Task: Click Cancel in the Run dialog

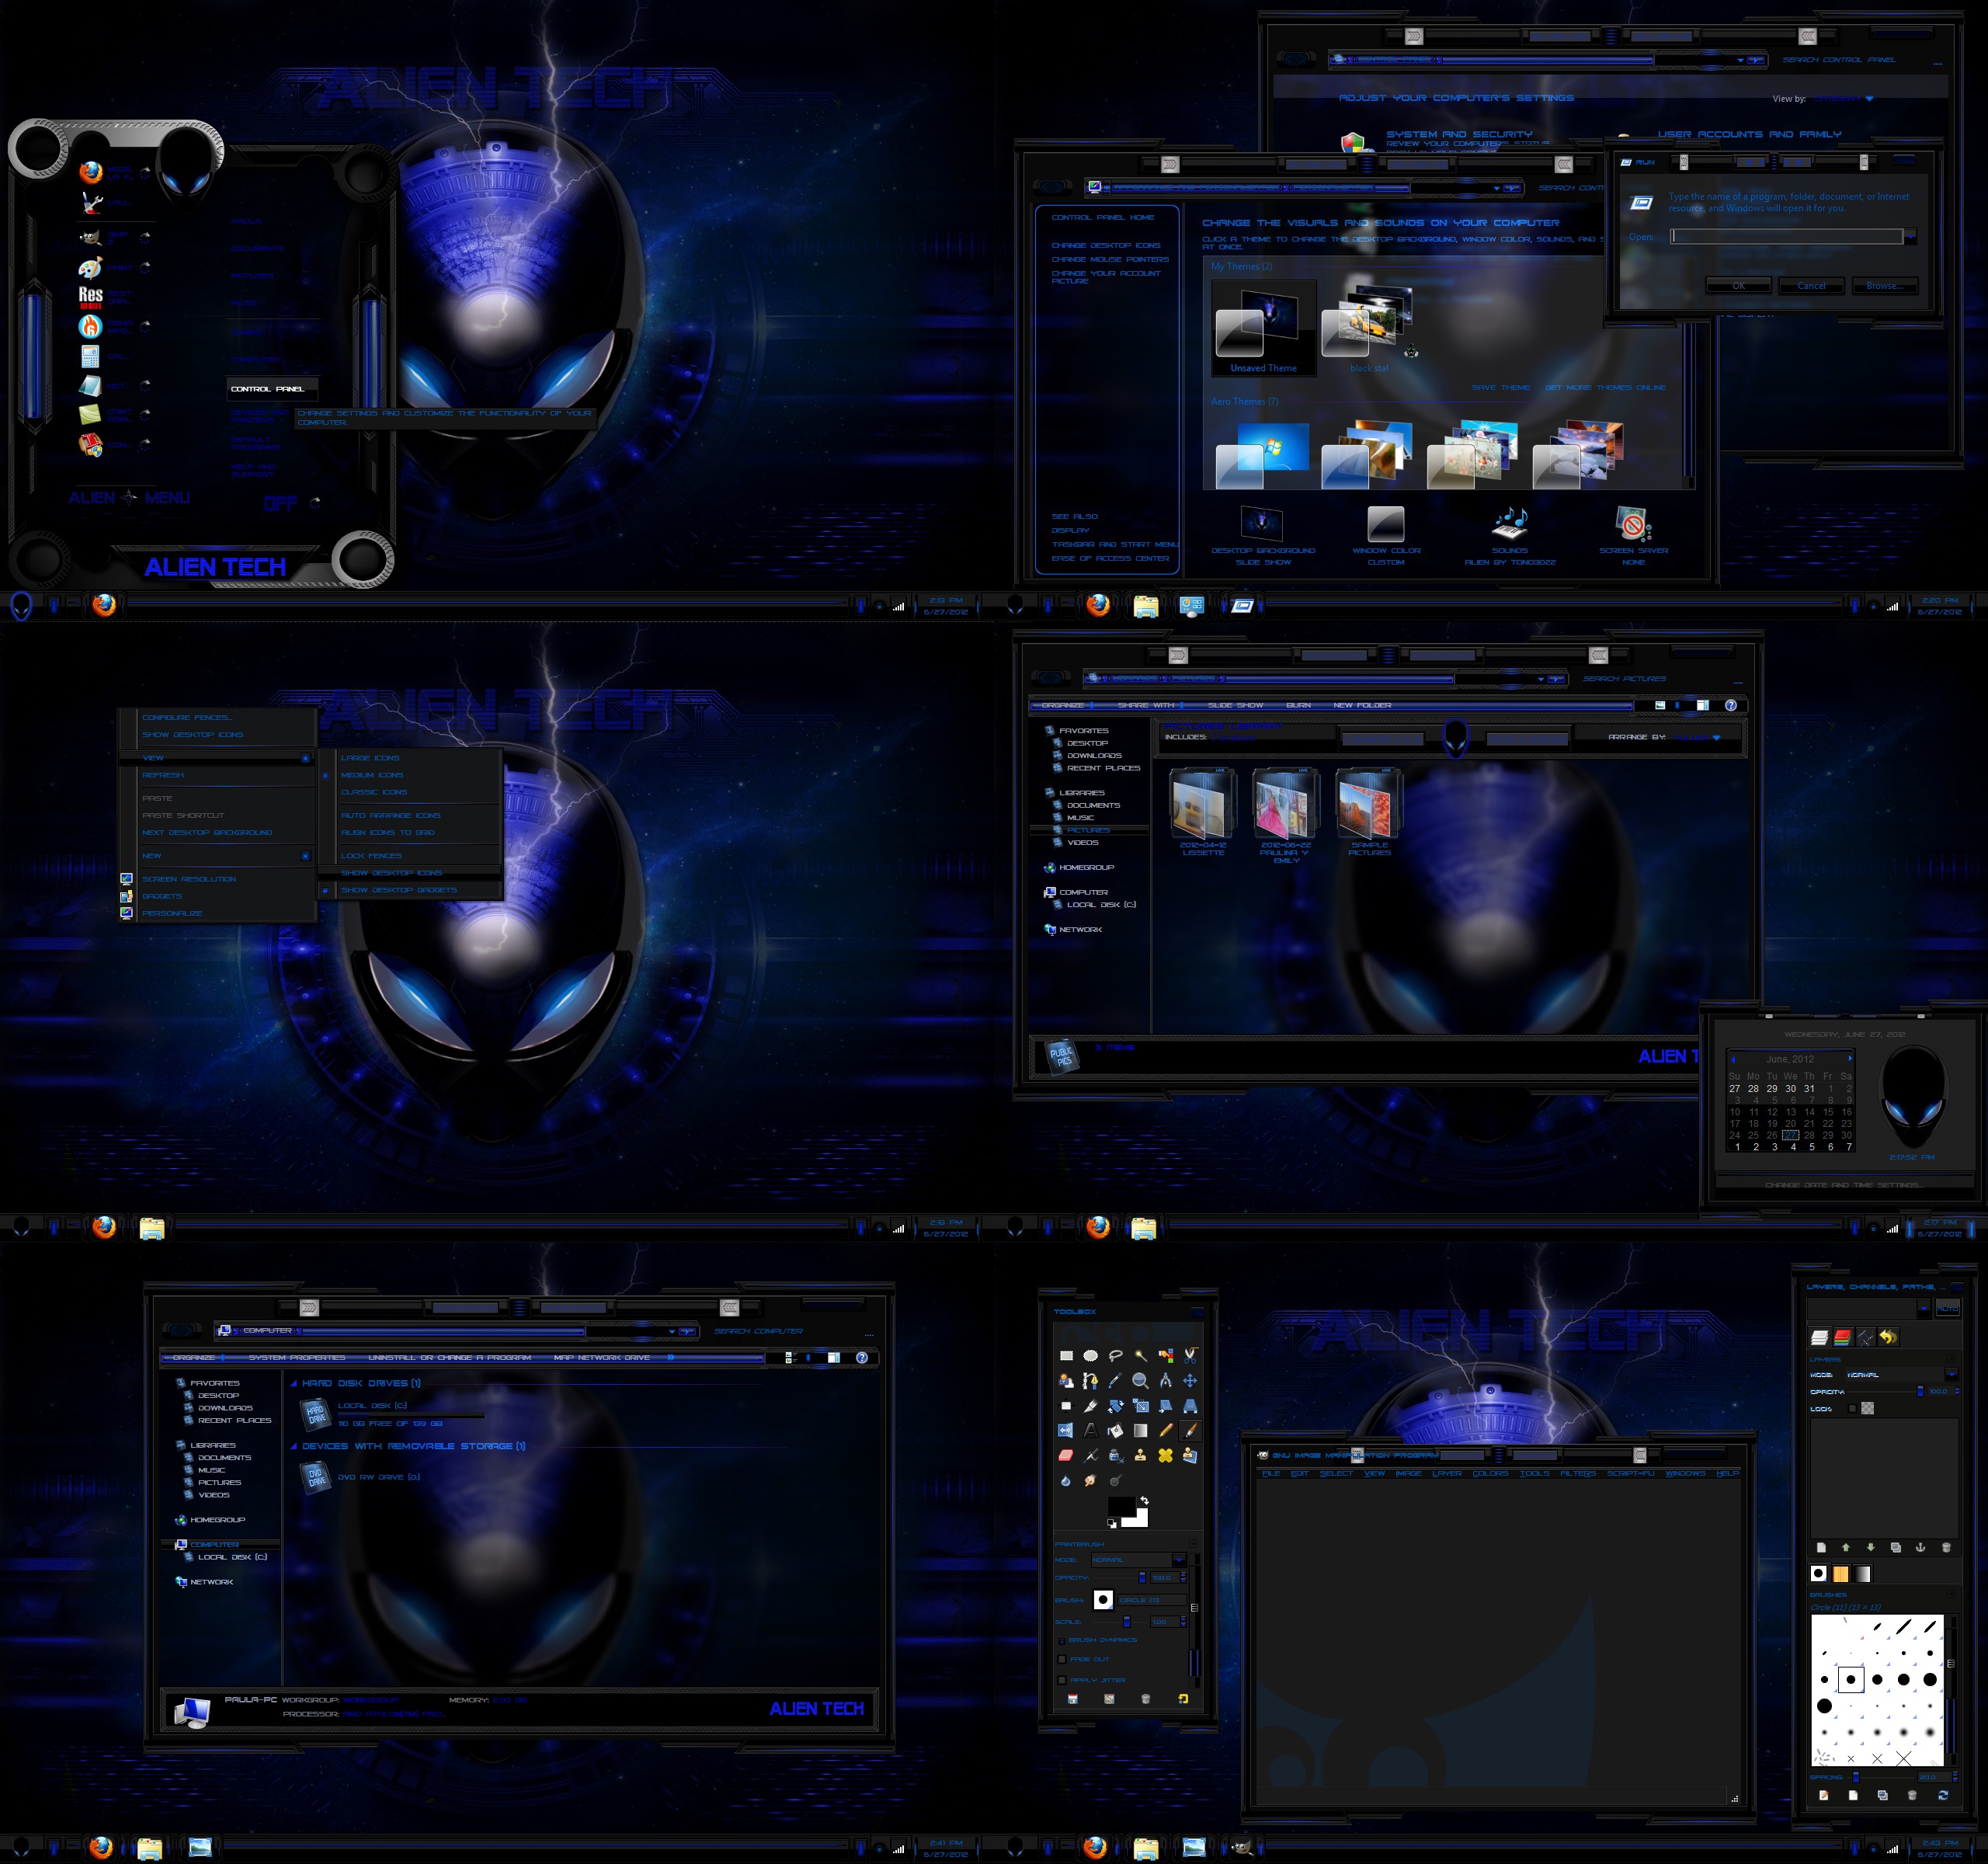Action: click(x=1811, y=286)
